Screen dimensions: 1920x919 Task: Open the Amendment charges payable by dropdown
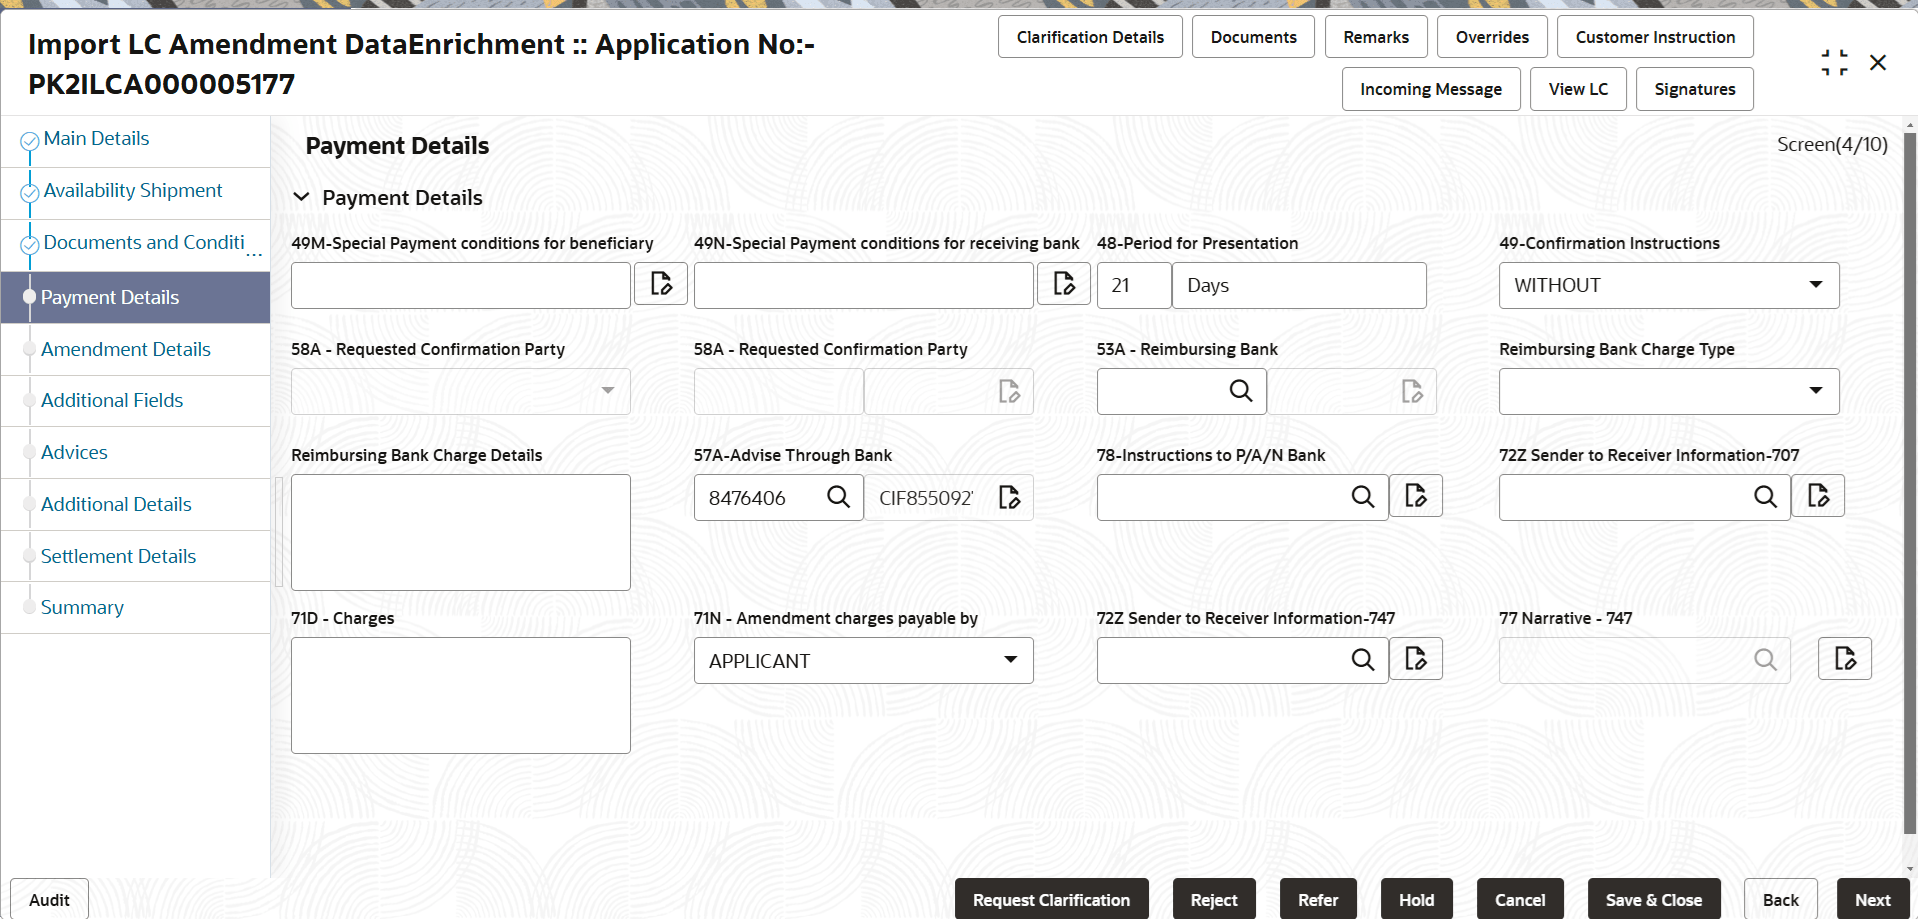pos(1010,660)
